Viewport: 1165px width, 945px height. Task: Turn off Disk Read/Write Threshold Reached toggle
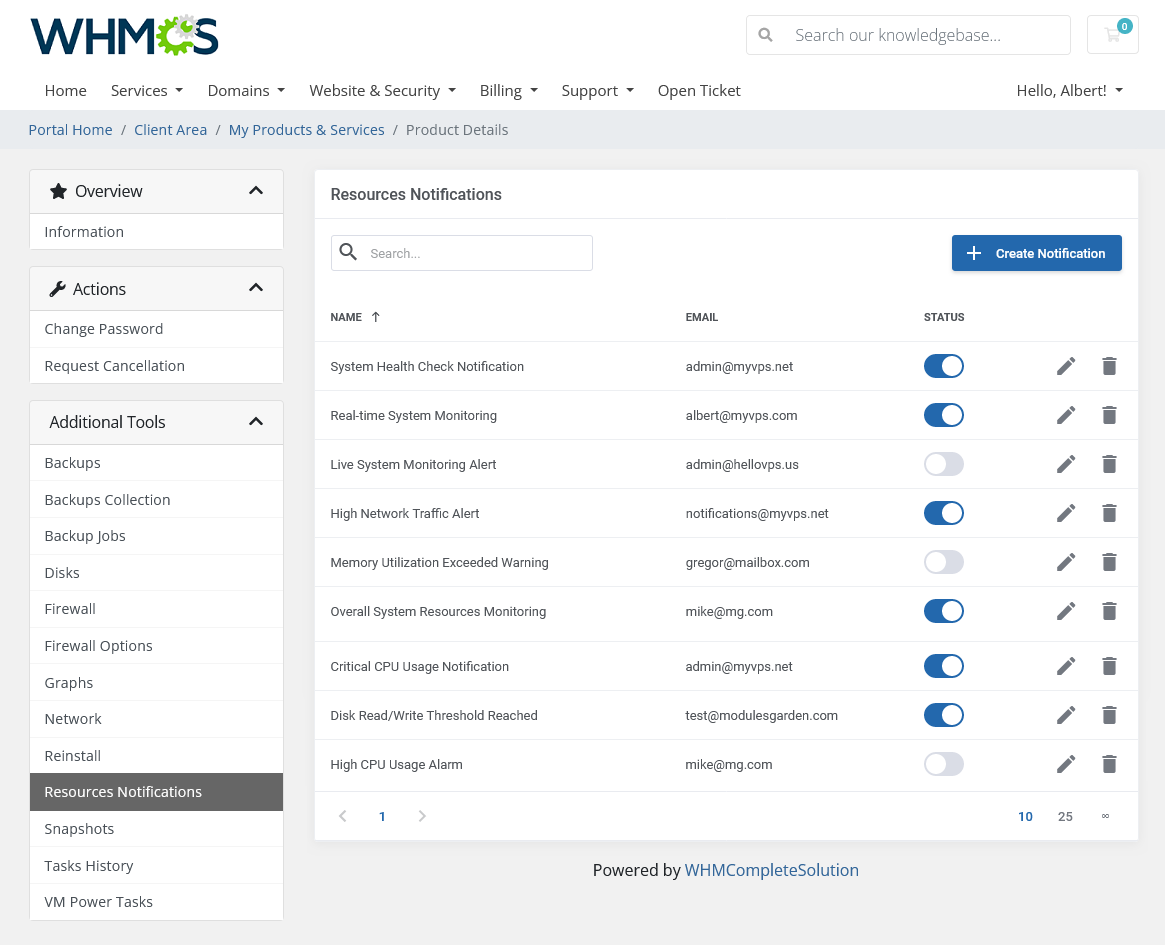[943, 715]
